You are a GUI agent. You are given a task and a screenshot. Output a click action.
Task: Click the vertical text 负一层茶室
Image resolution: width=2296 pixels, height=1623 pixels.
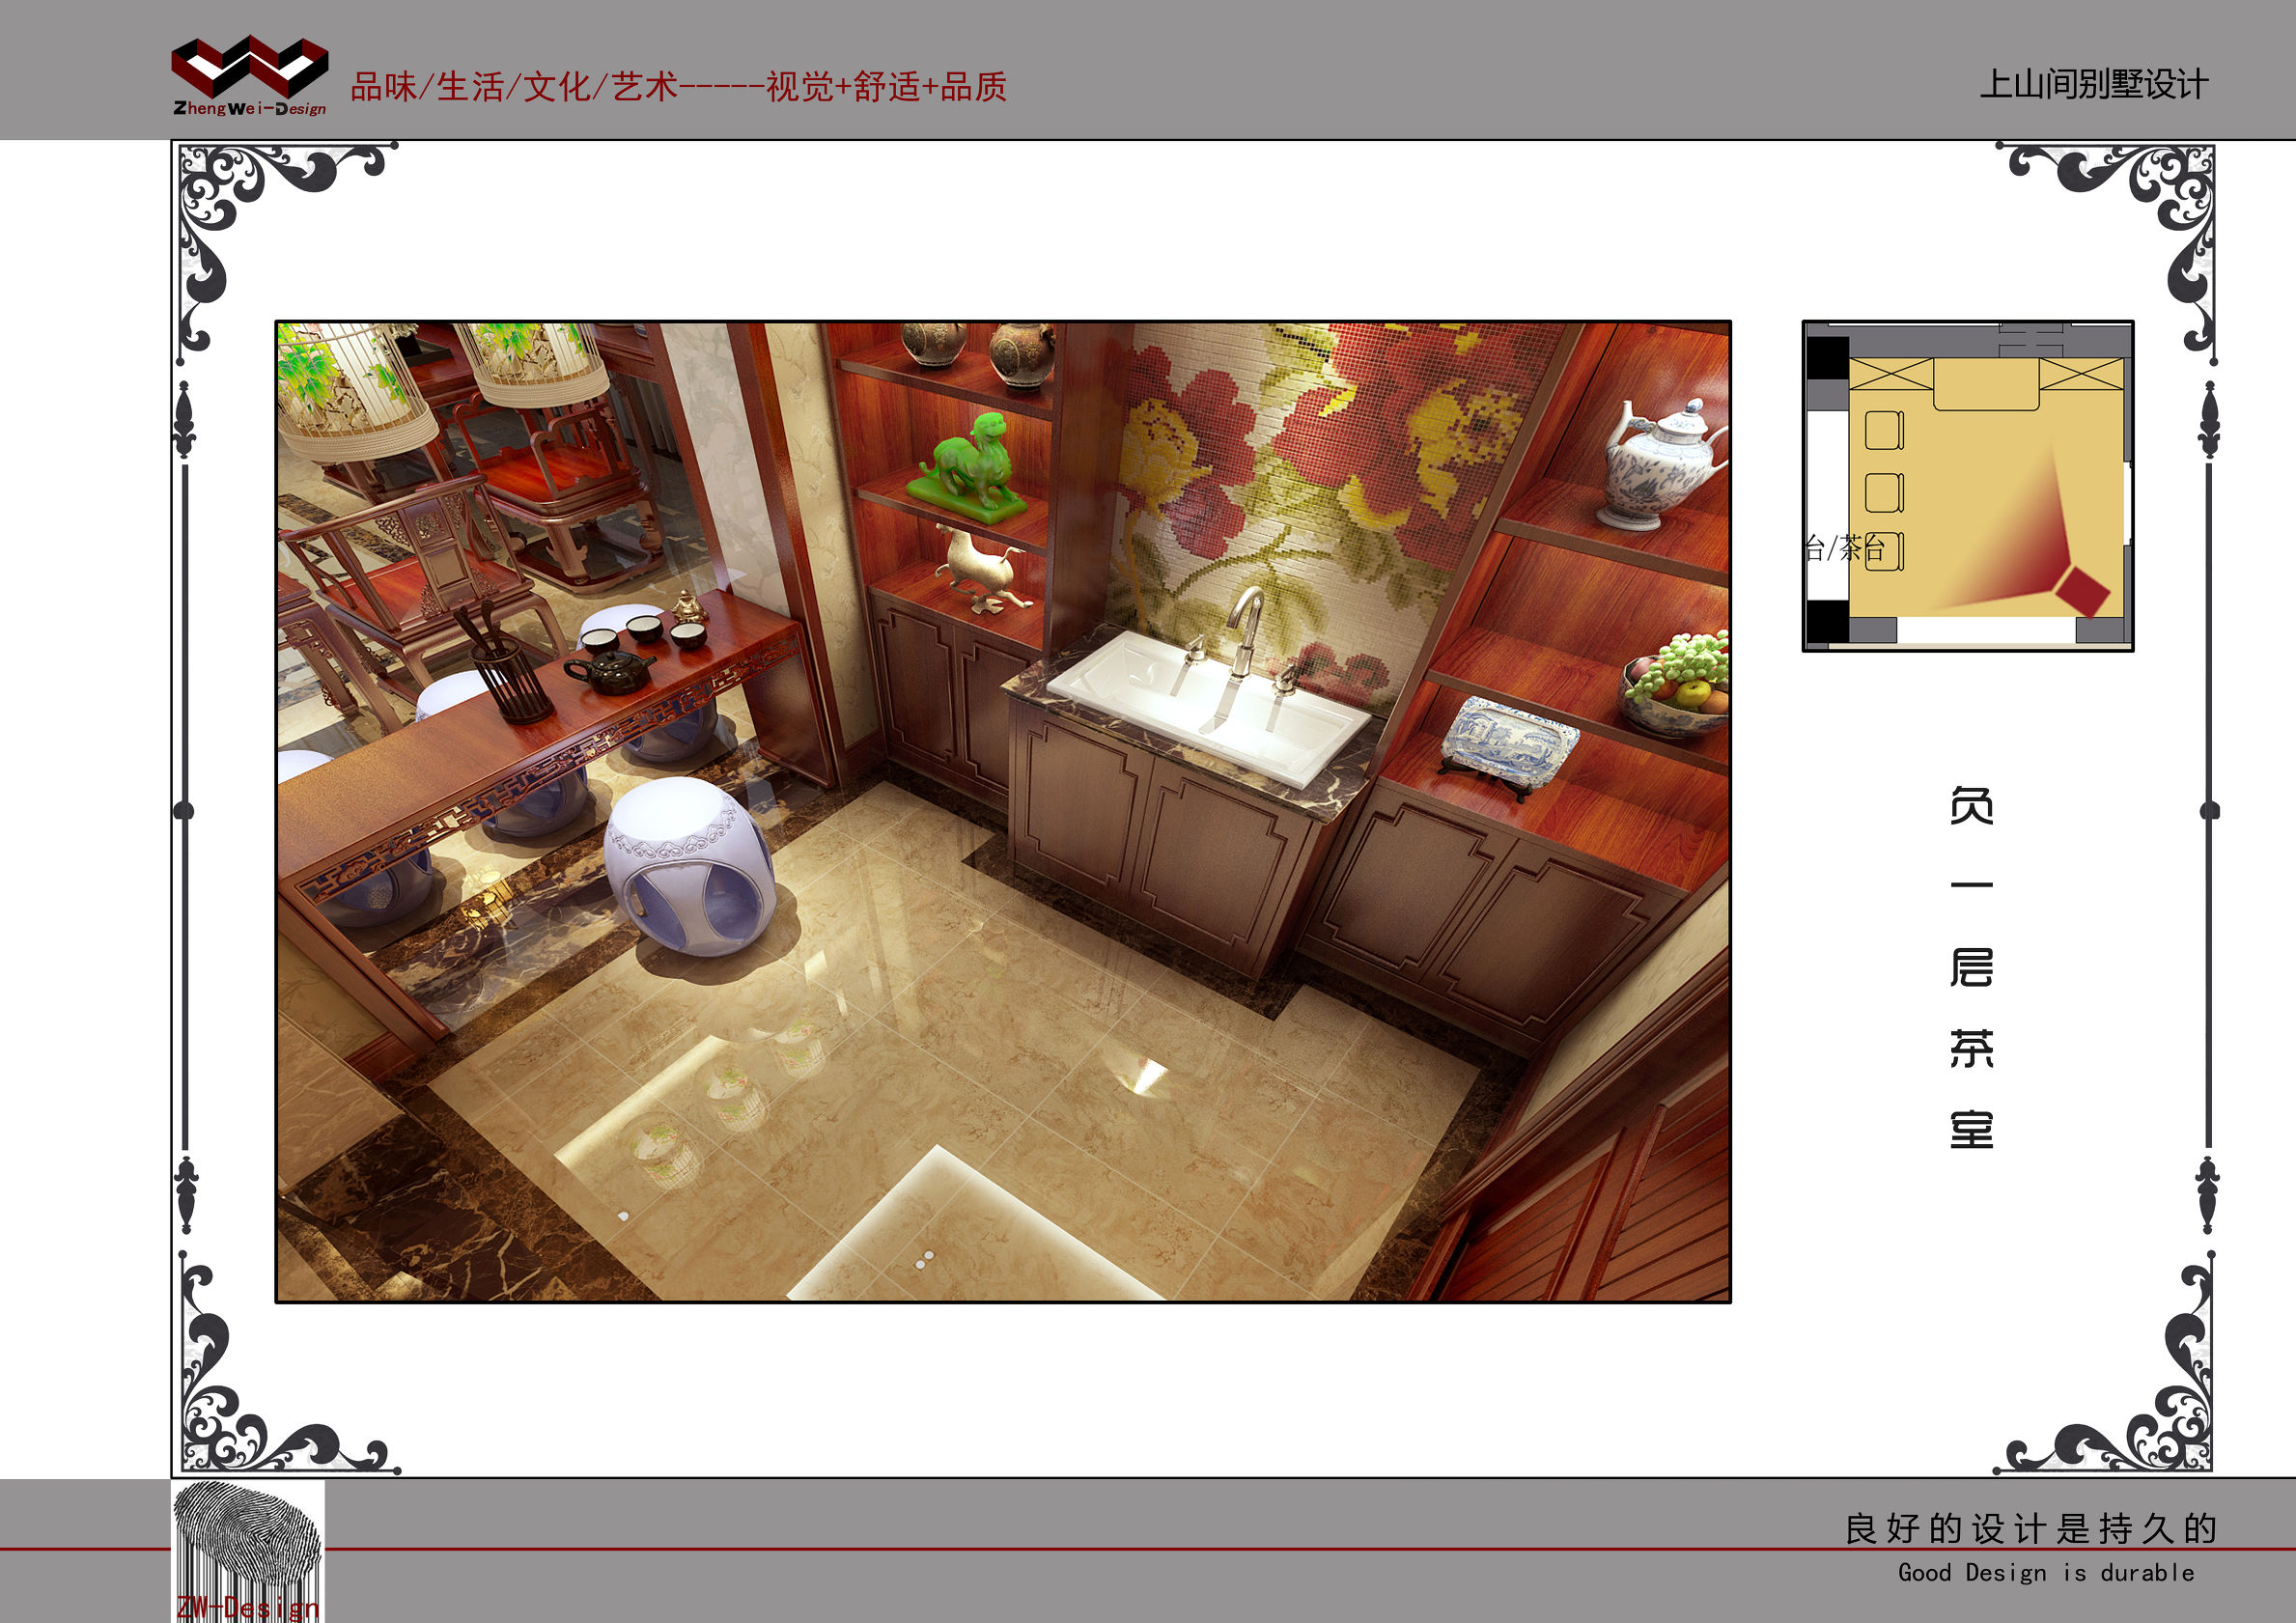point(1971,967)
